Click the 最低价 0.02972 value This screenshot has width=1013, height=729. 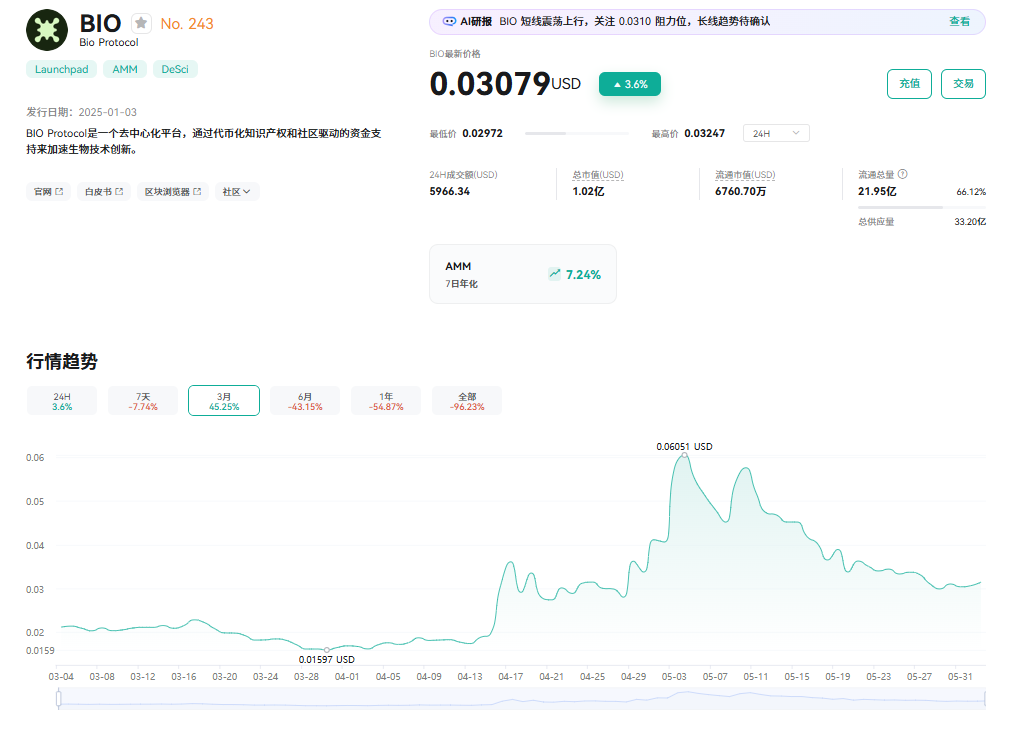click(x=483, y=133)
